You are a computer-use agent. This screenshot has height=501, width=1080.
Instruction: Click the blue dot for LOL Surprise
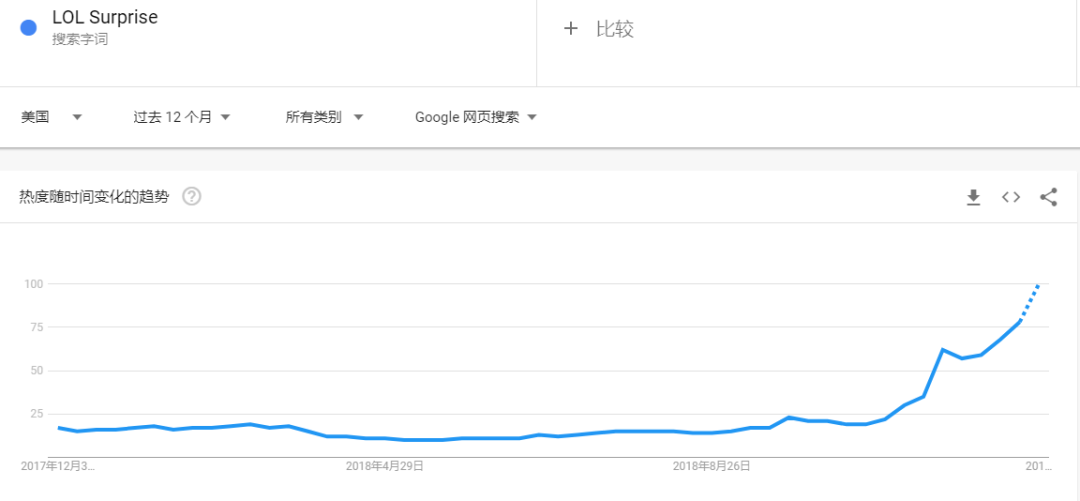point(28,28)
